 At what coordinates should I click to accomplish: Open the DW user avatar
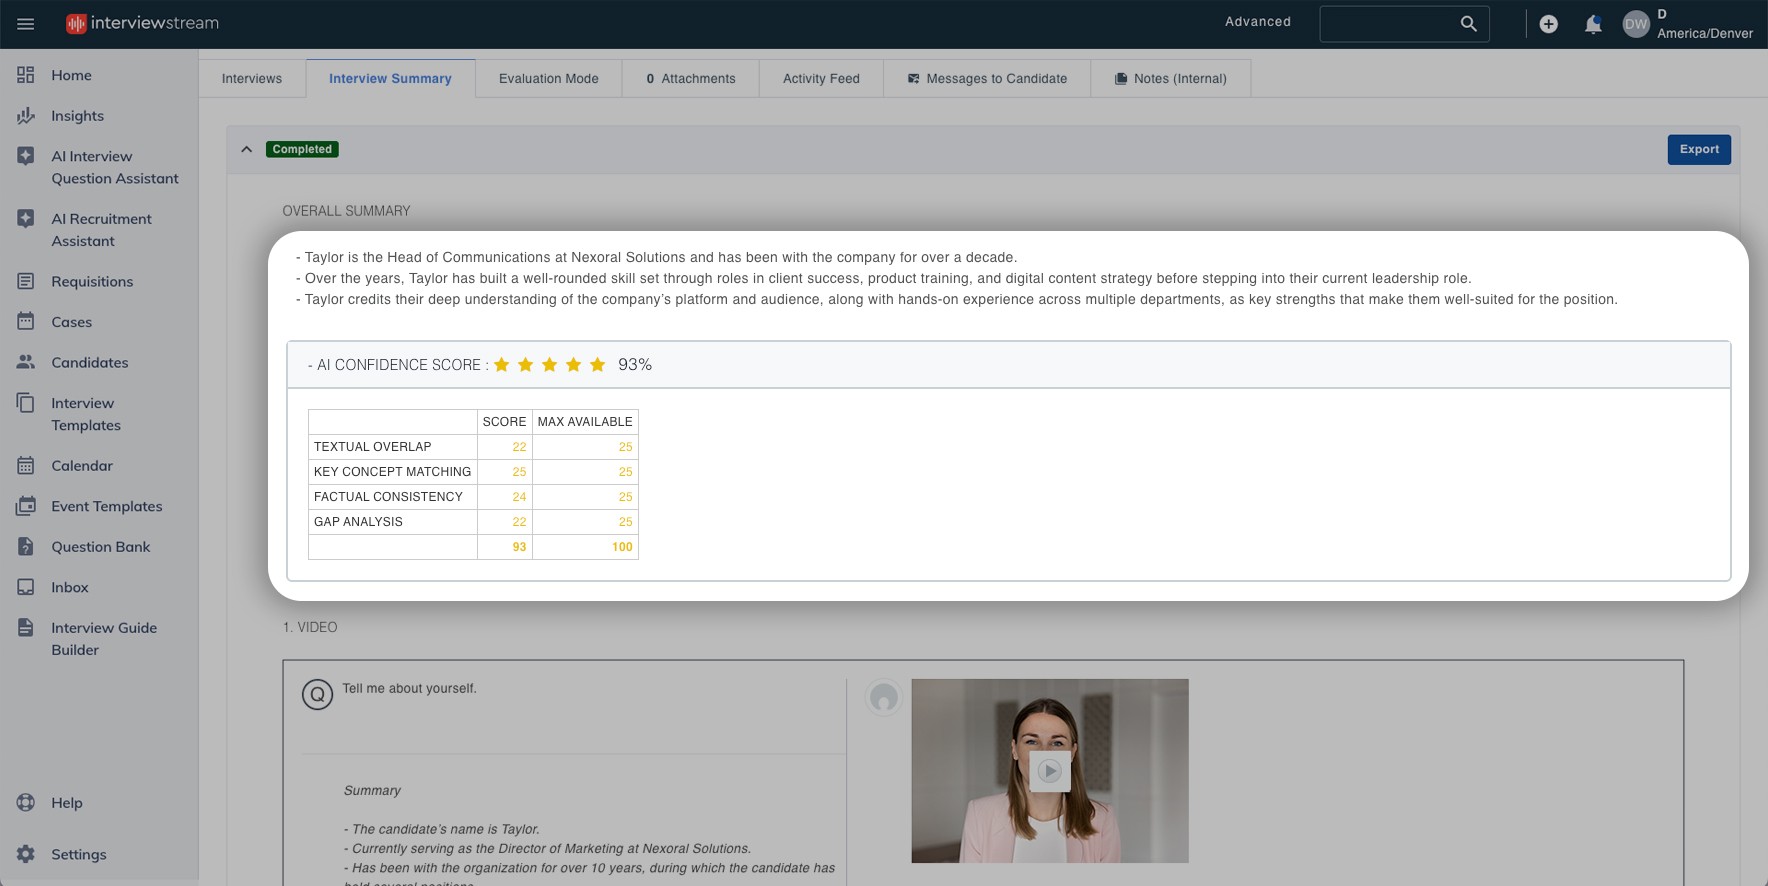pyautogui.click(x=1636, y=24)
